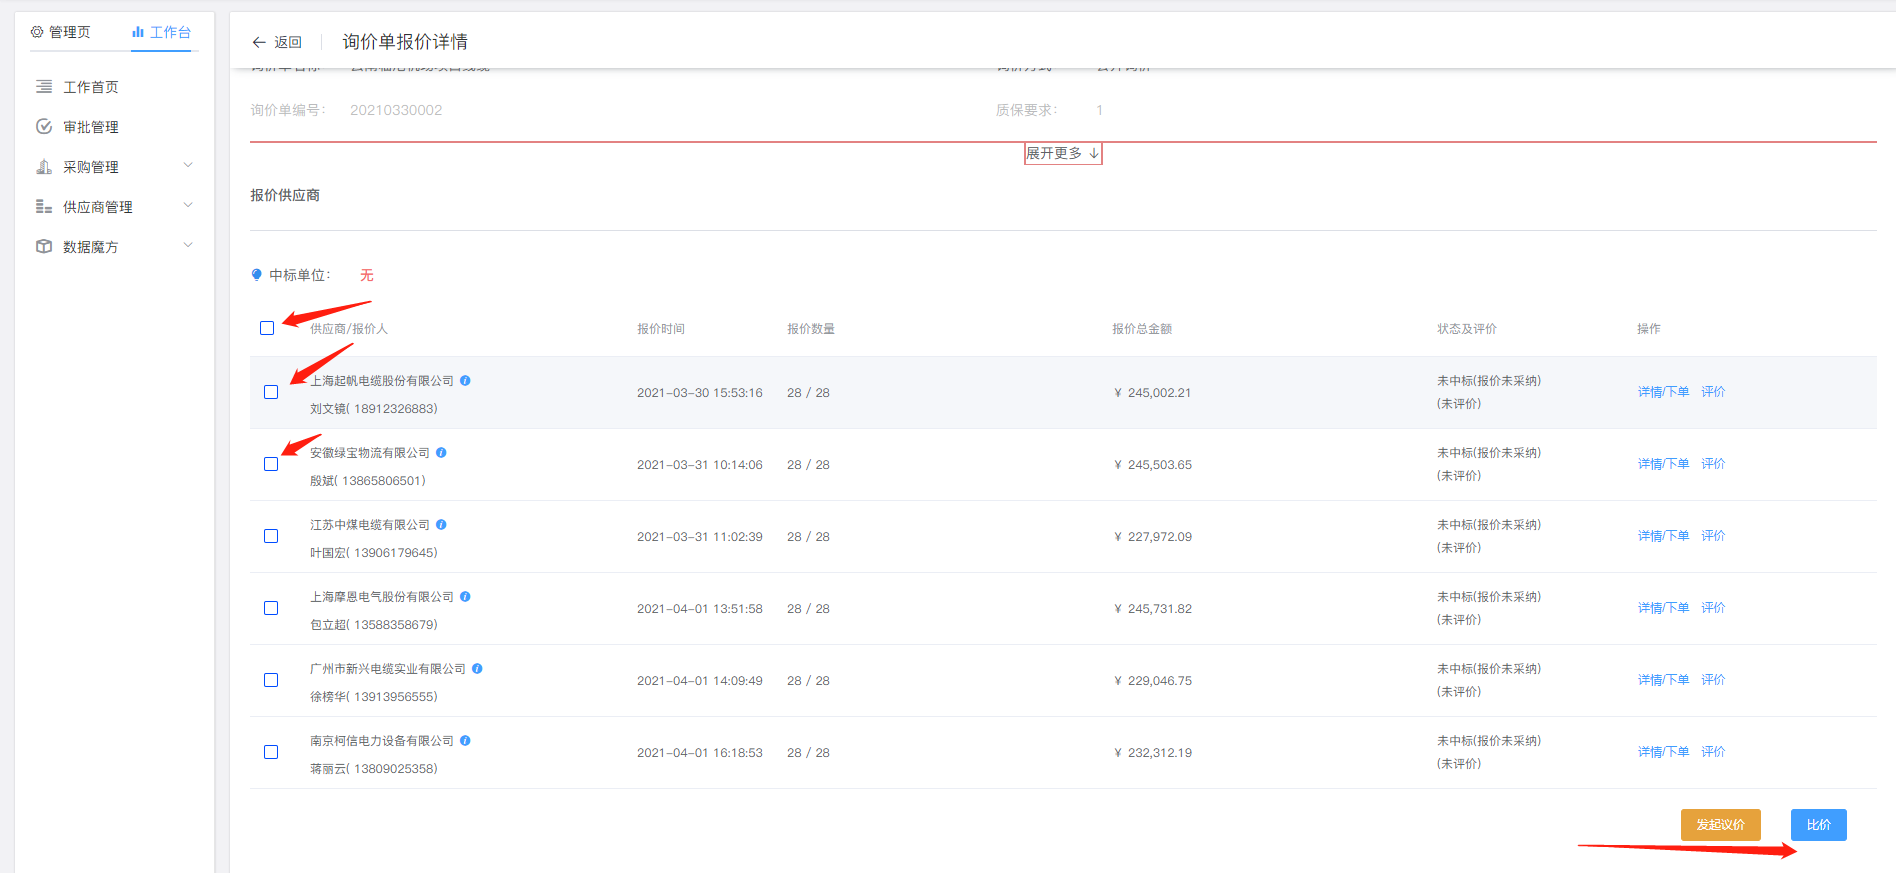Click info icon beside 安徽绿宝物流有限公司

click(441, 453)
